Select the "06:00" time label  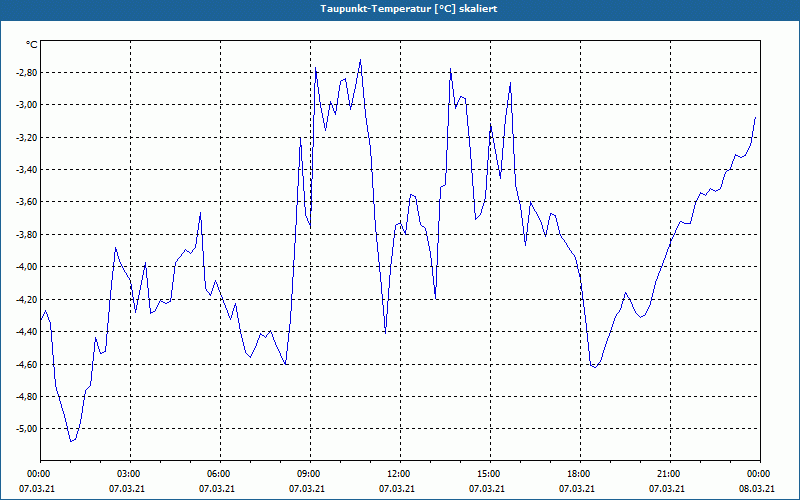pyautogui.click(x=217, y=474)
